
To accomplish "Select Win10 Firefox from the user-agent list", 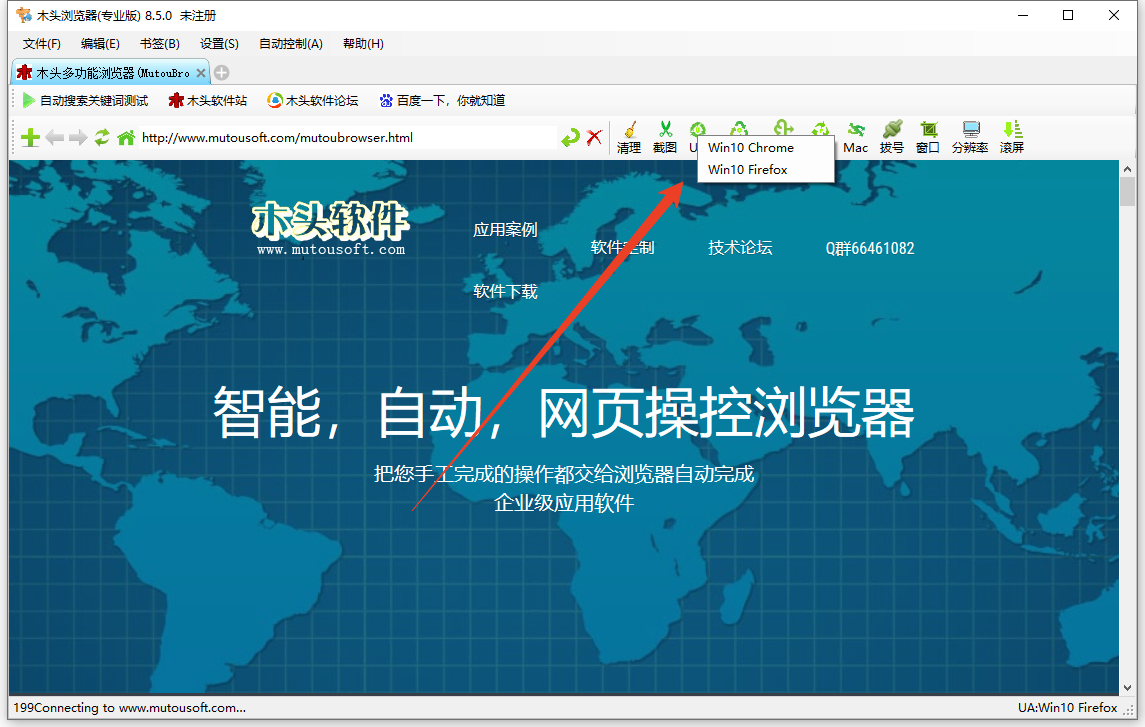I will 746,170.
